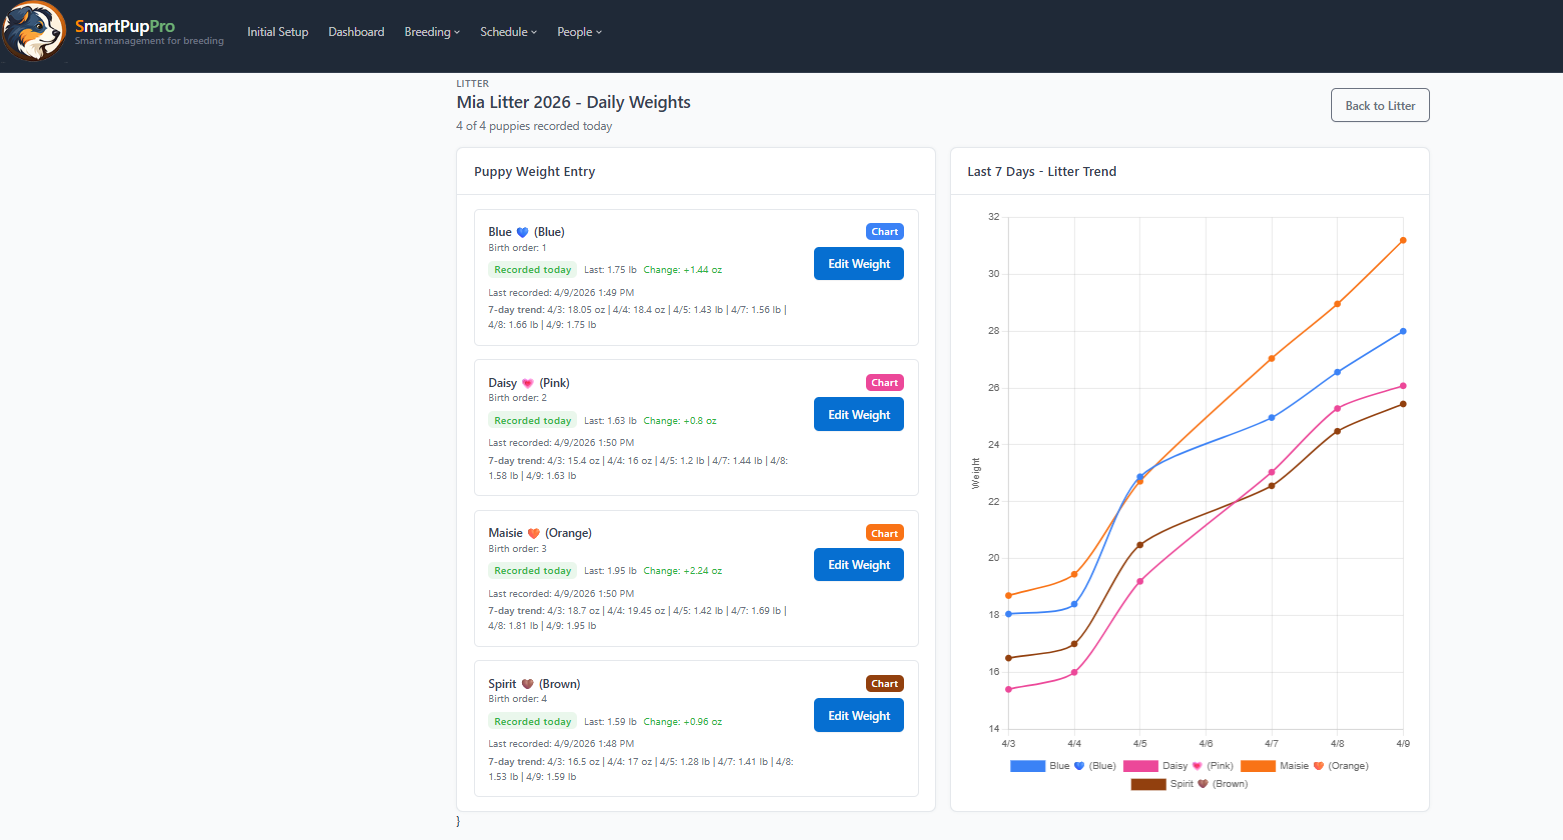Navigate to the Dashboard
The width and height of the screenshot is (1563, 840).
point(356,31)
